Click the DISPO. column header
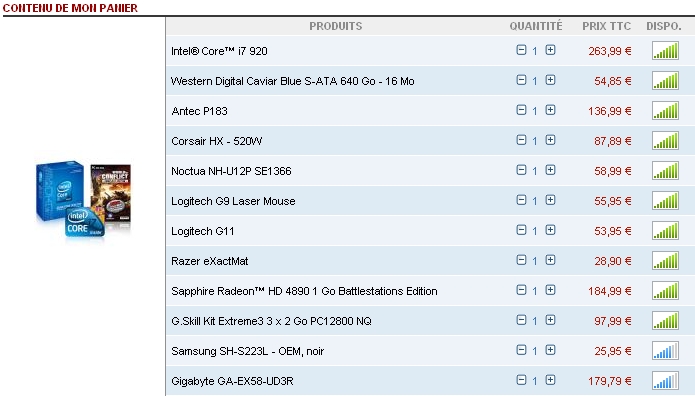 tap(664, 26)
